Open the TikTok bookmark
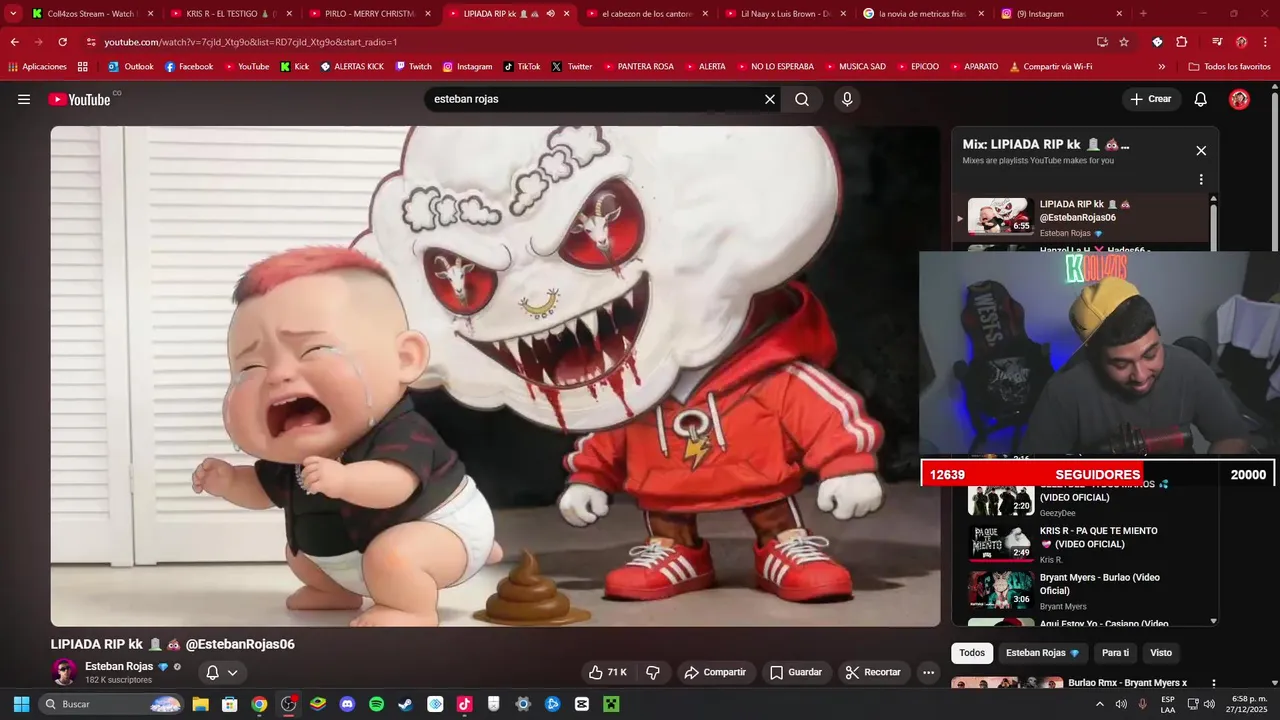Screen dimensions: 1280x720 click(x=522, y=67)
